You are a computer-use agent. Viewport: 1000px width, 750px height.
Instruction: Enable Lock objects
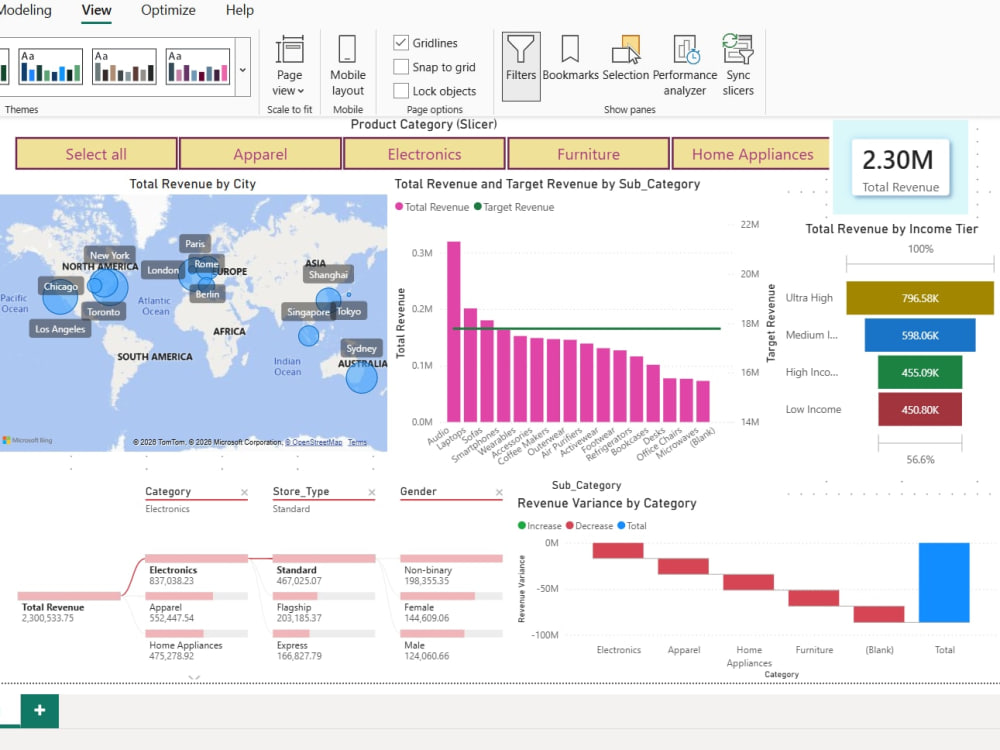point(401,91)
